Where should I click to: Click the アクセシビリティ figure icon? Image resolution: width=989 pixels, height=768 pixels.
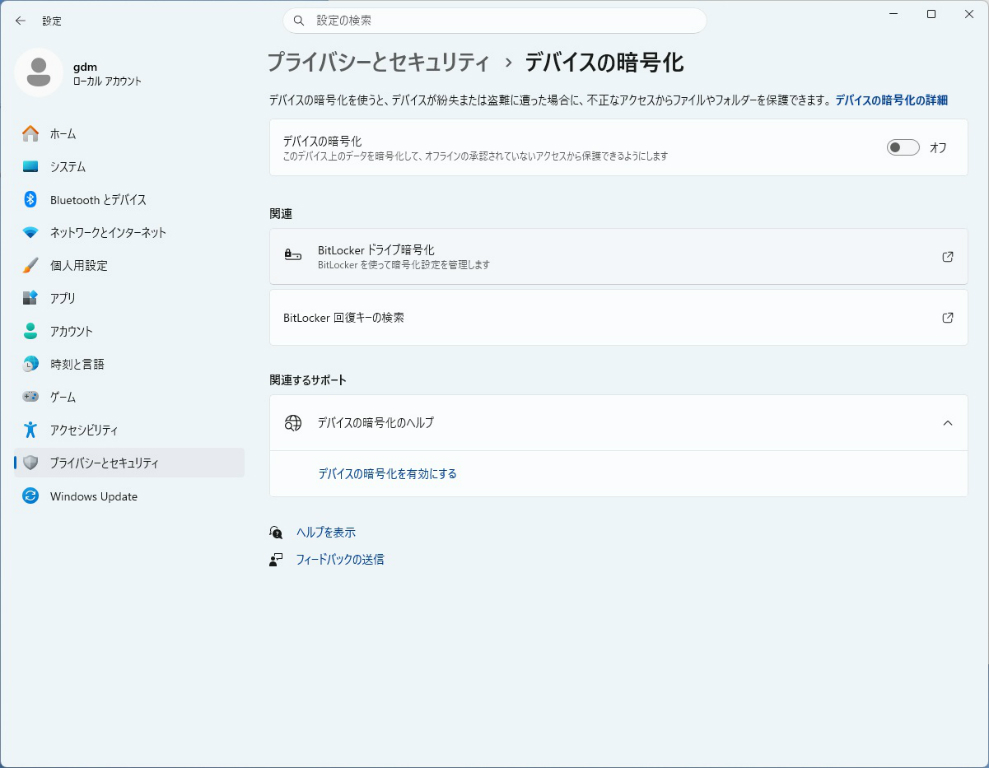(30, 430)
